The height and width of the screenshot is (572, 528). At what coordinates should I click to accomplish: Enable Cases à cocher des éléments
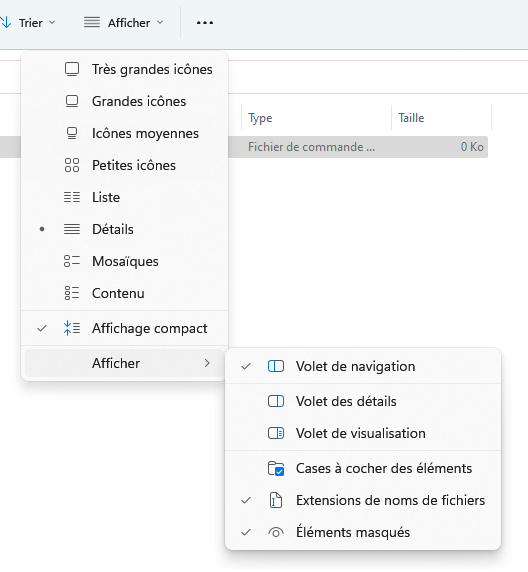[363, 468]
